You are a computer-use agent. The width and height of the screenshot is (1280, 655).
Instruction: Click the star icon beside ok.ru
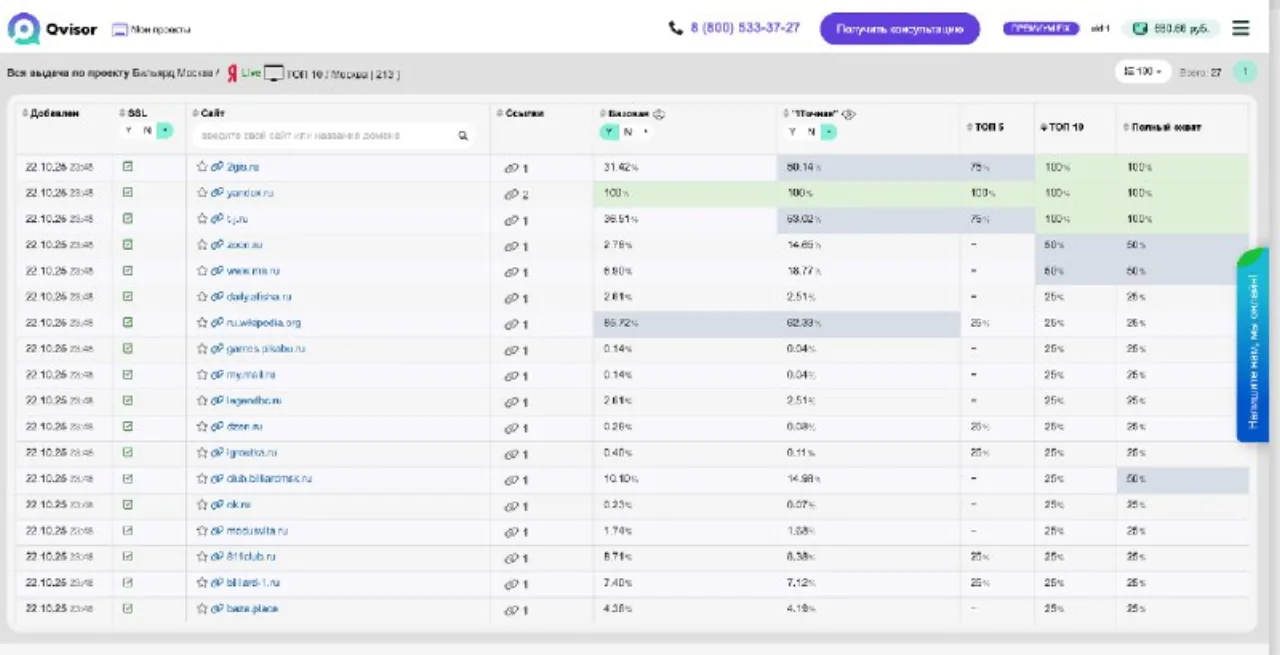point(202,505)
